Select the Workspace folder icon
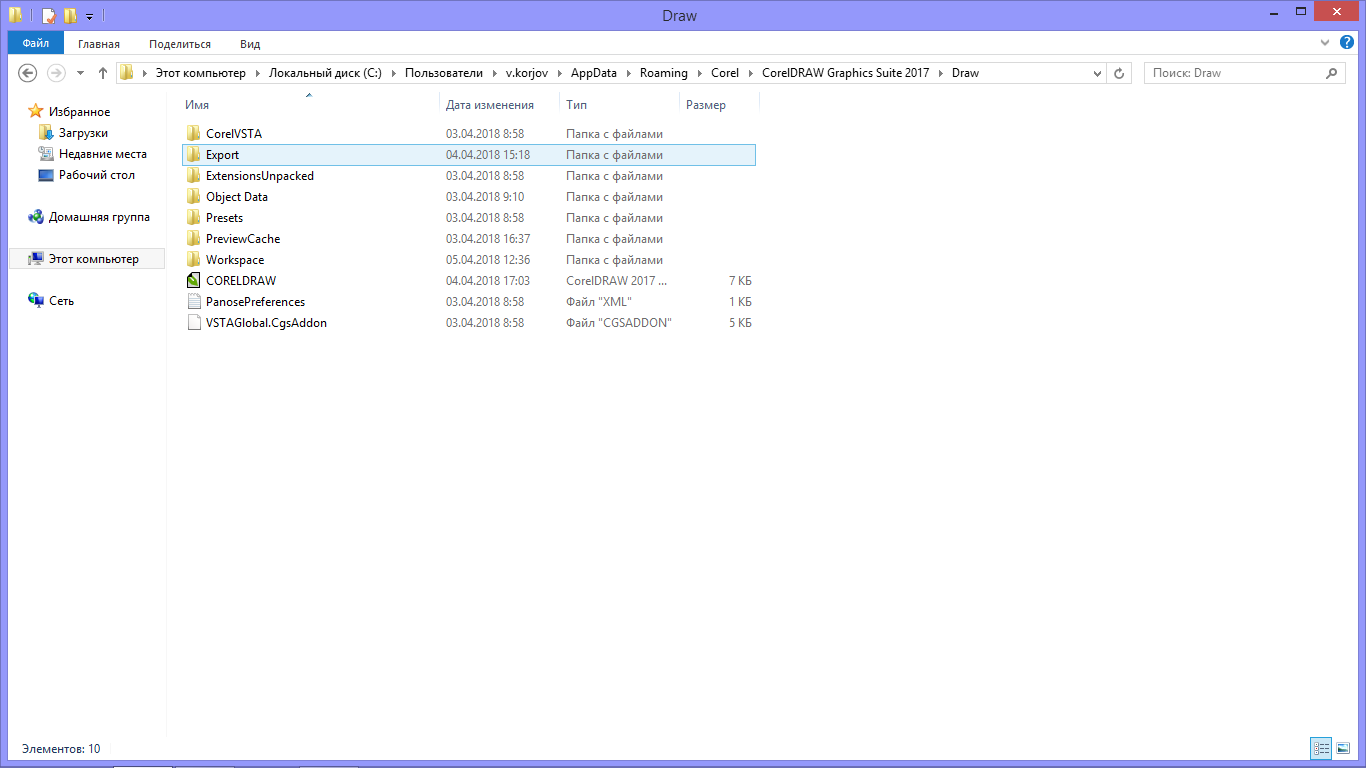Image resolution: width=1366 pixels, height=768 pixels. [x=194, y=259]
